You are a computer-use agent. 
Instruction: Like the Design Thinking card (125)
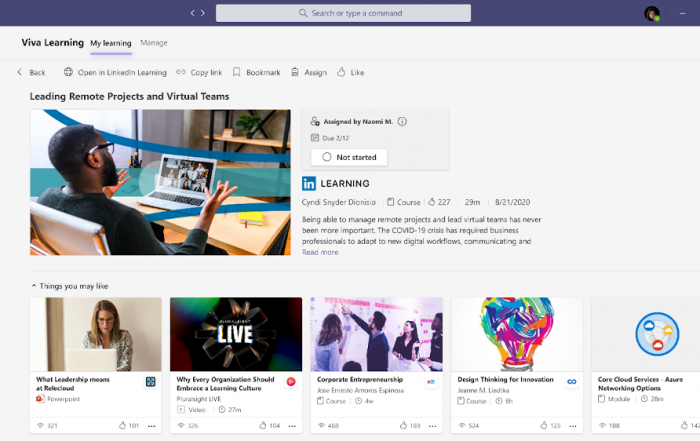pos(544,425)
